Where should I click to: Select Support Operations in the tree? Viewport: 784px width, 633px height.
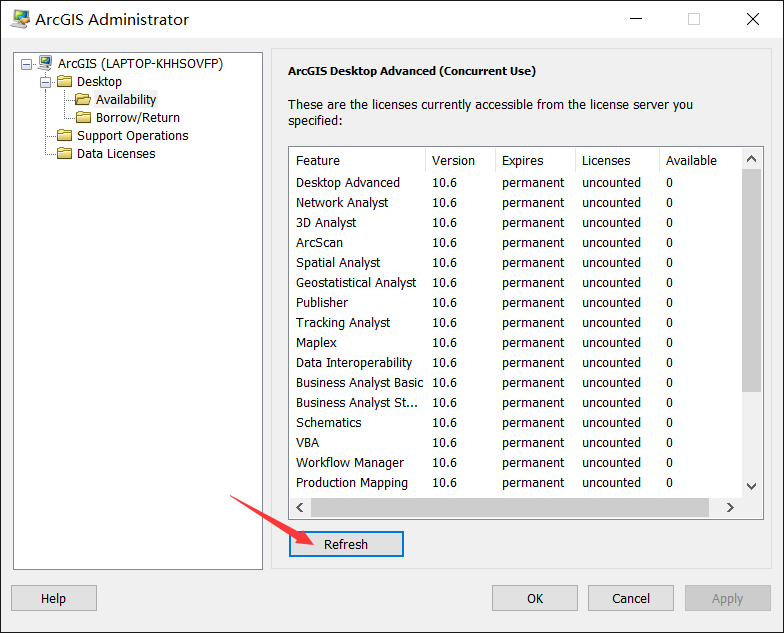(x=132, y=136)
